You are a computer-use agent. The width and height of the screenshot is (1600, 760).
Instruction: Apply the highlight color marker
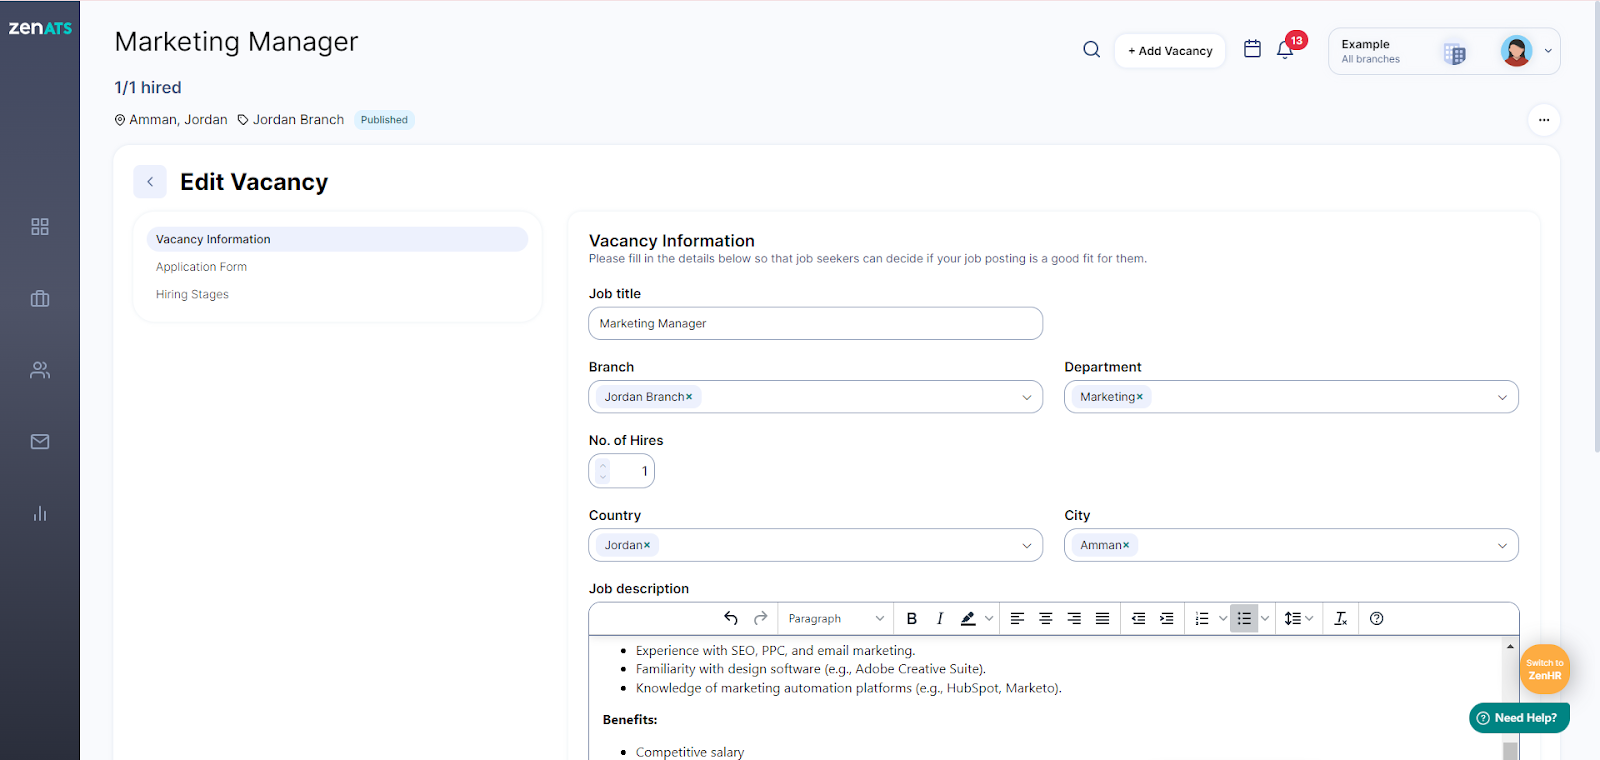(968, 618)
